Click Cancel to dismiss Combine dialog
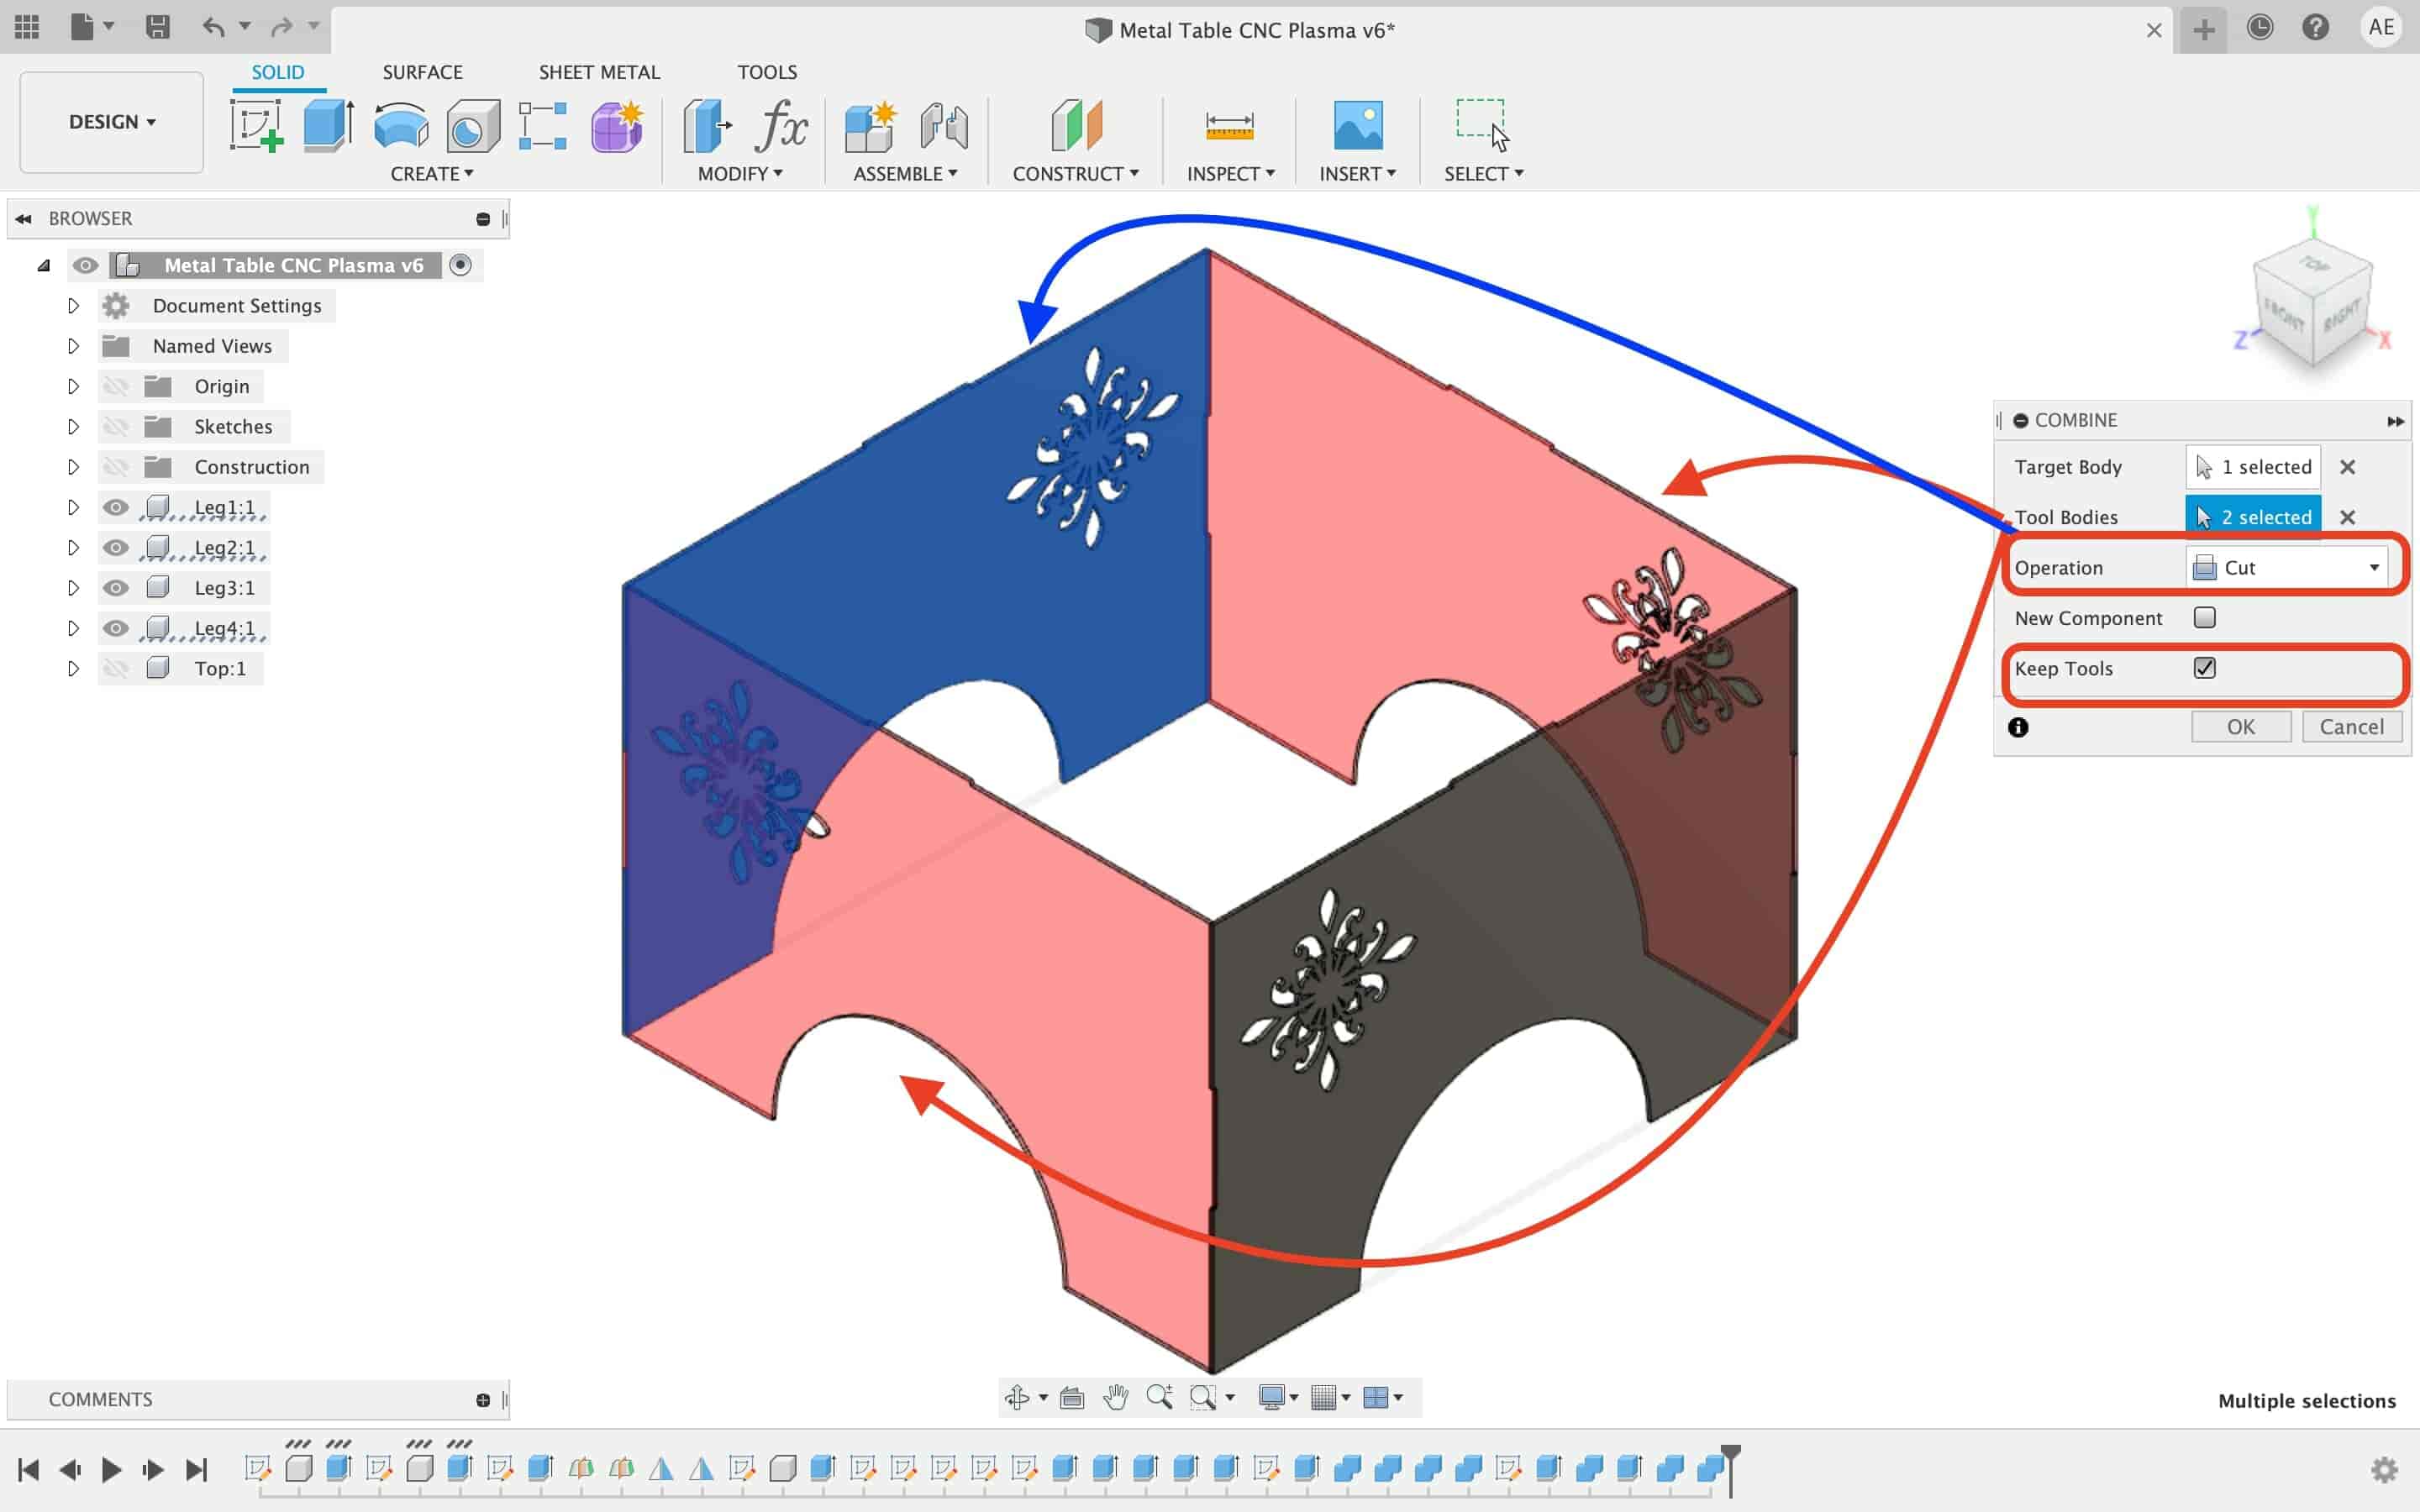The height and width of the screenshot is (1512, 2420). pyautogui.click(x=2352, y=727)
